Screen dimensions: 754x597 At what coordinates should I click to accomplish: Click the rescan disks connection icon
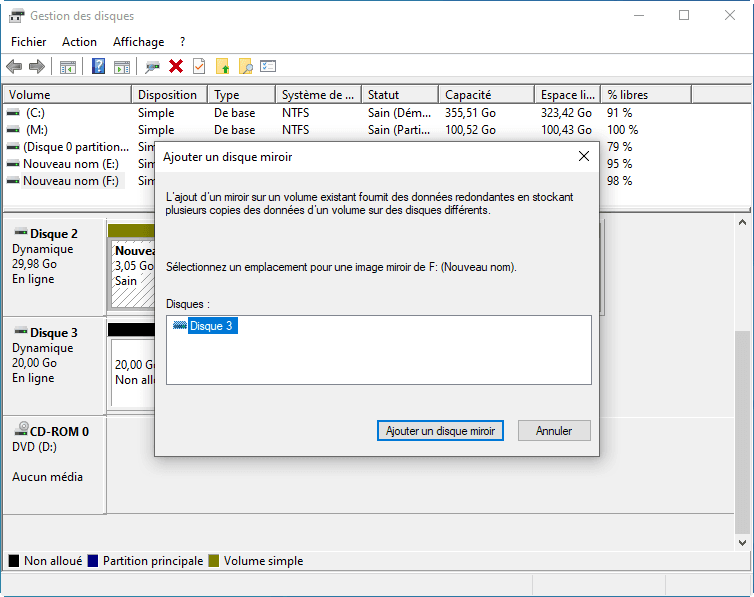(152, 67)
